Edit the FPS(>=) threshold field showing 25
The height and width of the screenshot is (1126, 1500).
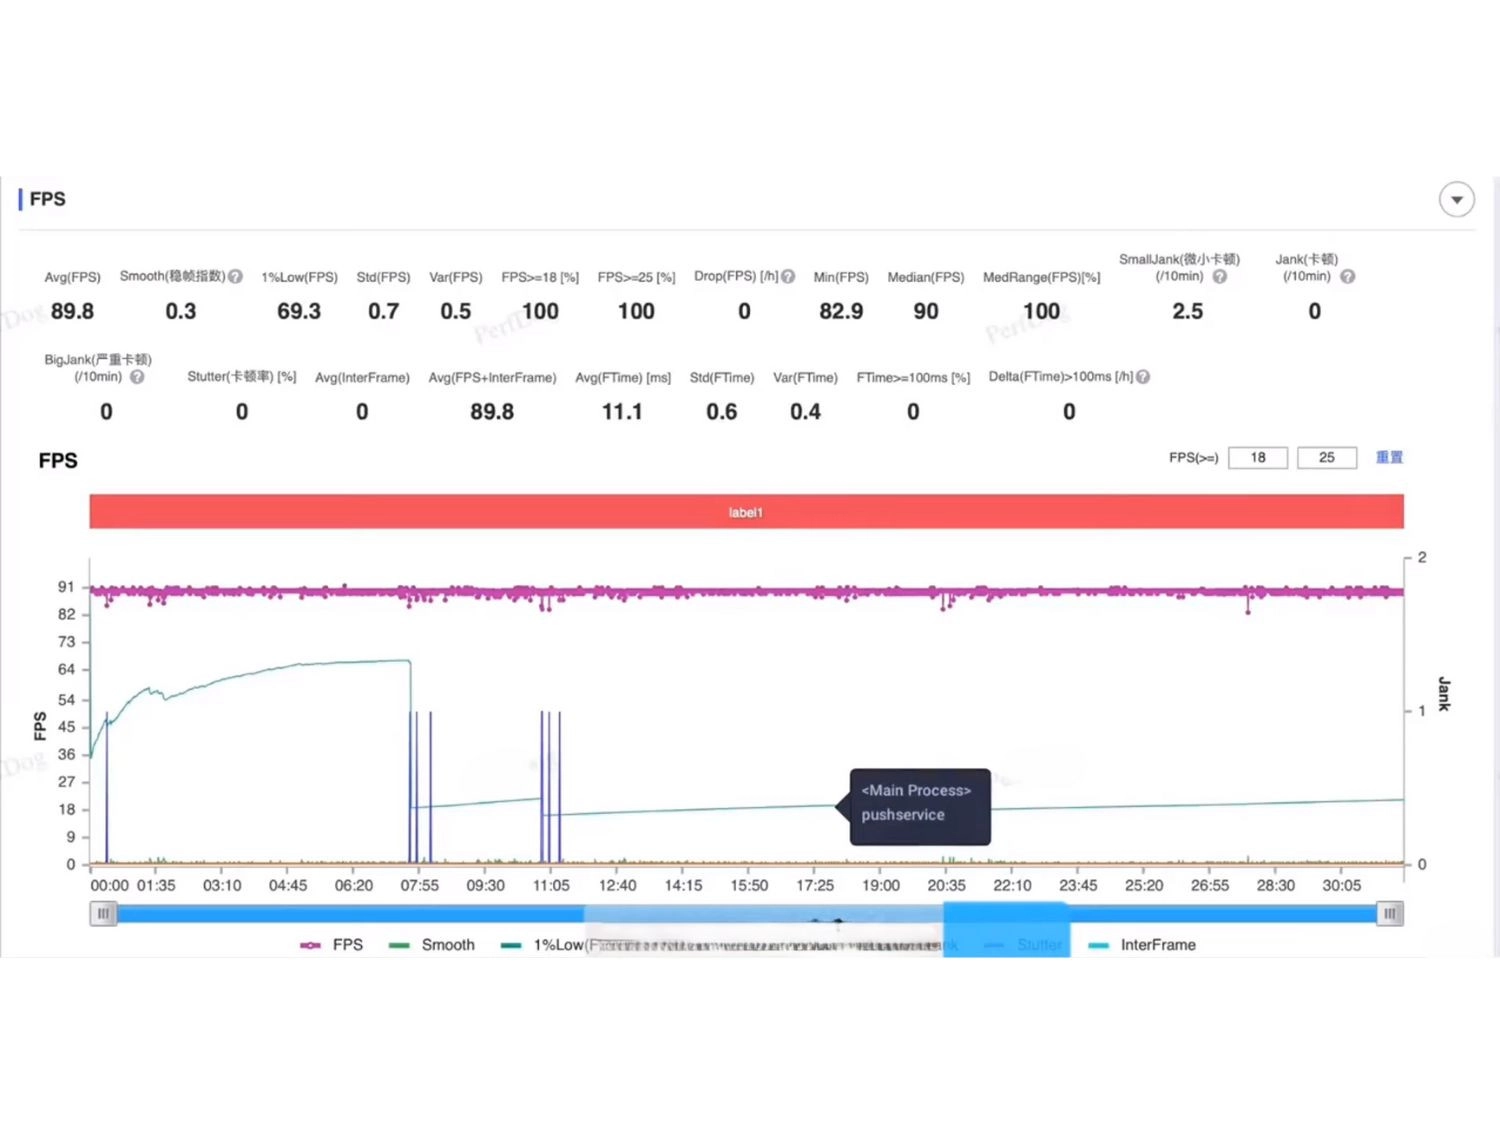pyautogui.click(x=1326, y=458)
